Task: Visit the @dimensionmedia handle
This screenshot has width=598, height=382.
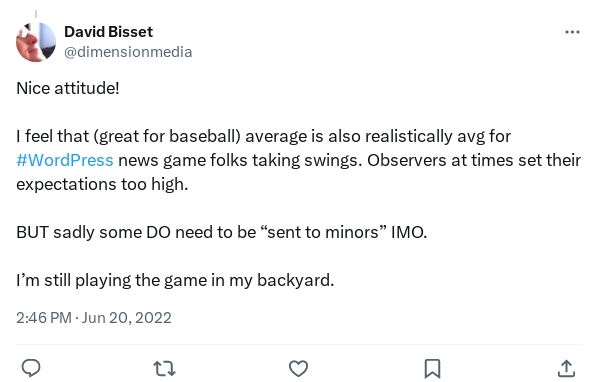Action: 128,52
